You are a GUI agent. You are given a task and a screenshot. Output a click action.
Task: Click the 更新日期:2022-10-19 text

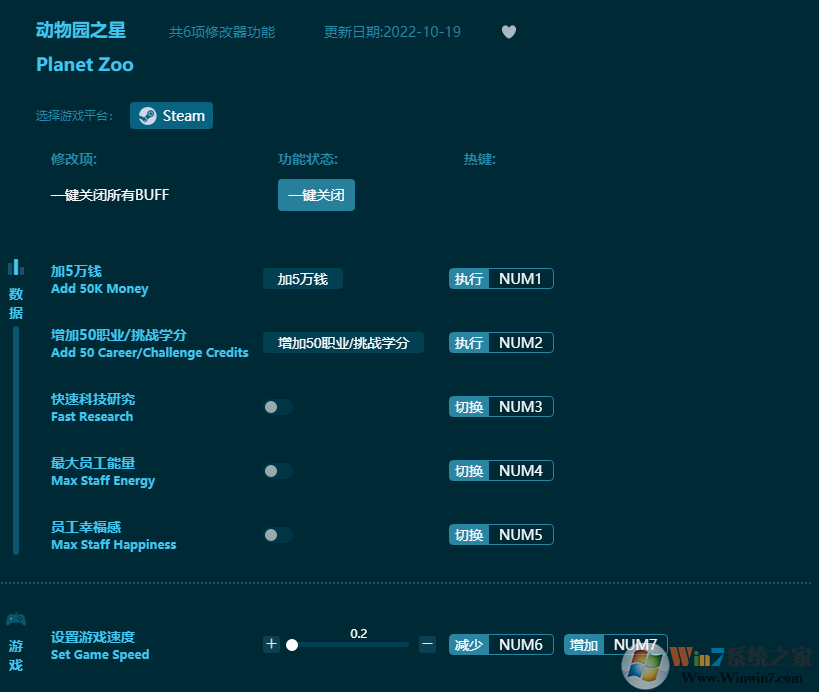392,32
